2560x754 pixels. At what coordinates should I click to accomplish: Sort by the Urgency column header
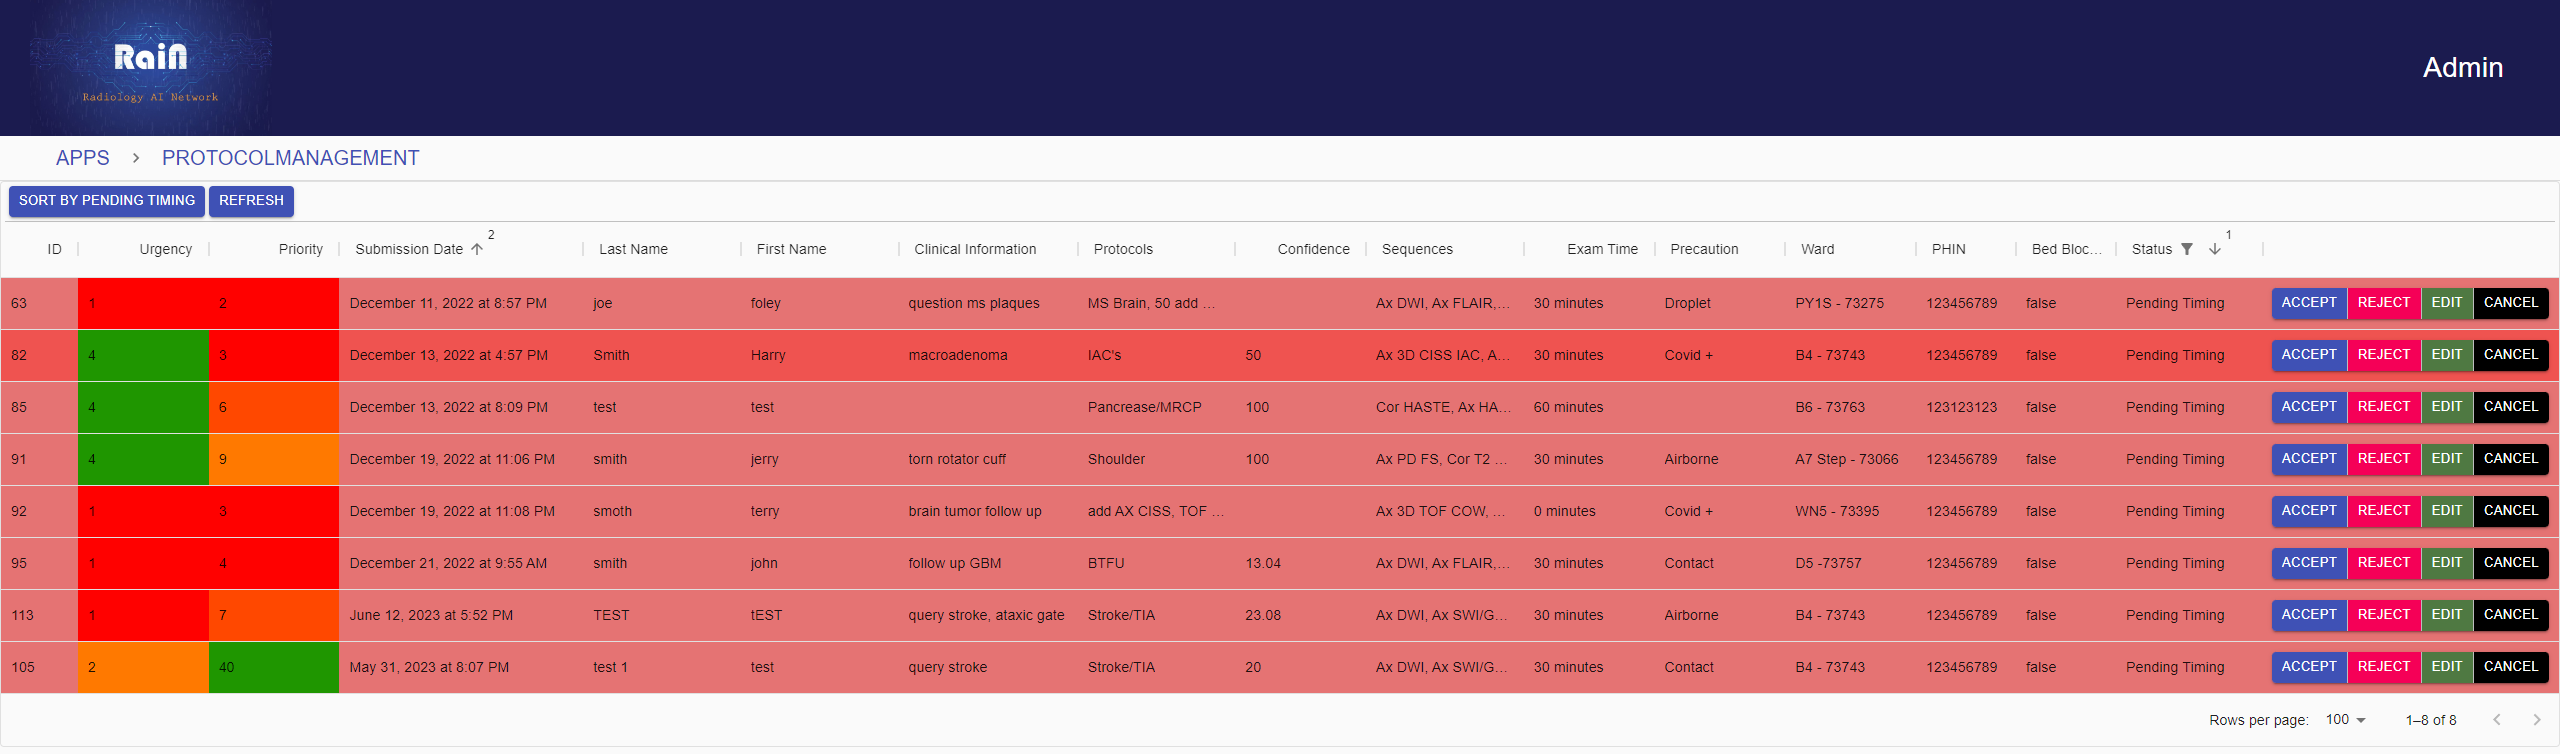pos(165,249)
